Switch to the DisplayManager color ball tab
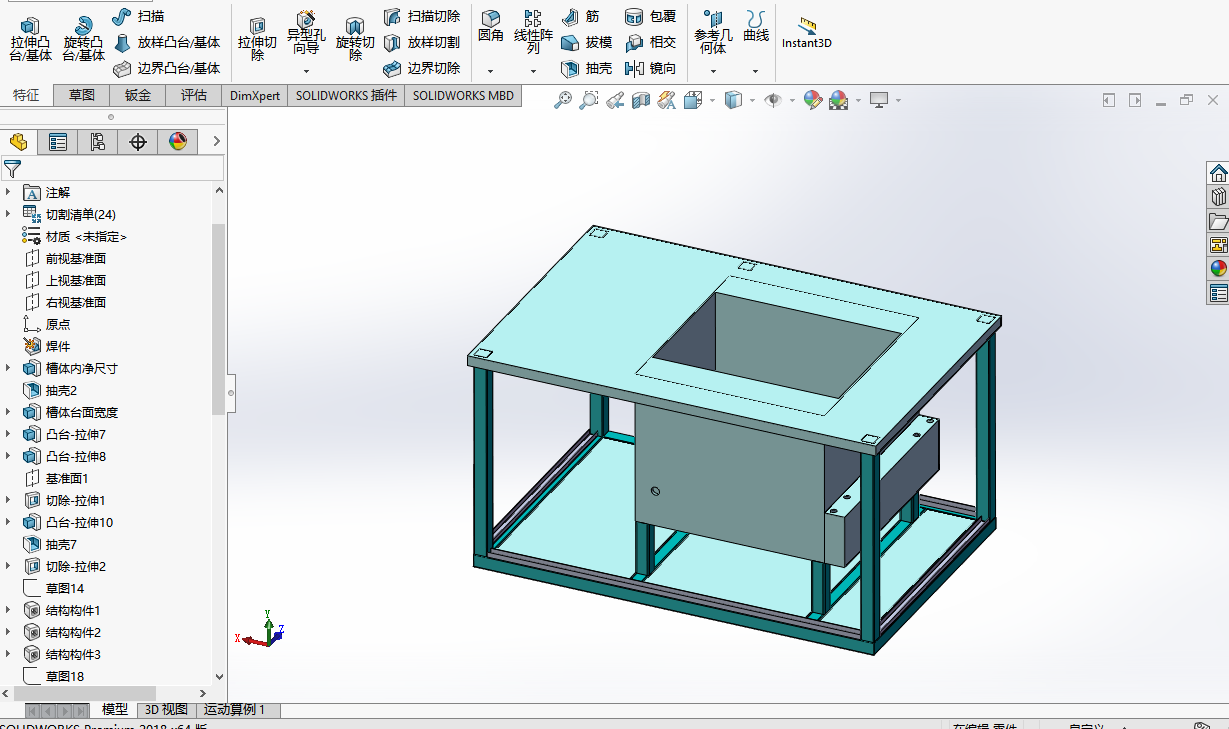The width and height of the screenshot is (1229, 729). click(x=178, y=142)
